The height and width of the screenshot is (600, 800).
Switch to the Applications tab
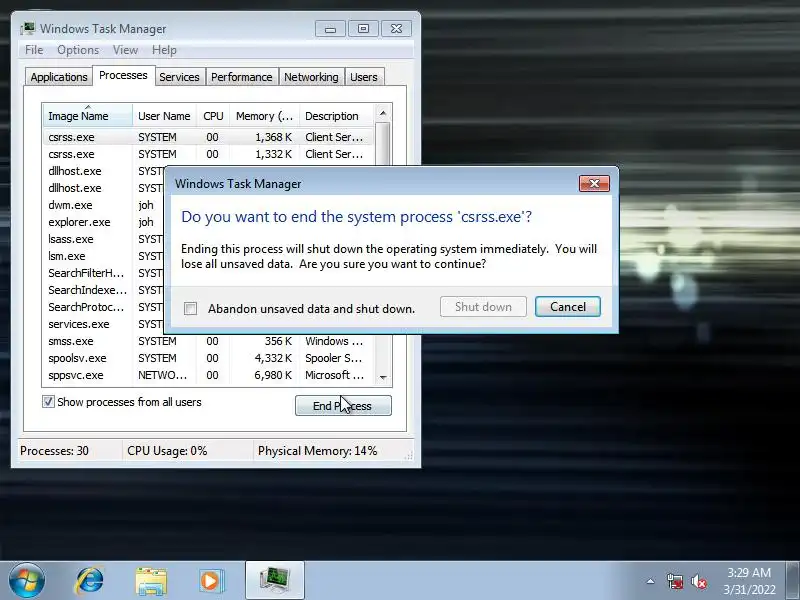[x=59, y=77]
